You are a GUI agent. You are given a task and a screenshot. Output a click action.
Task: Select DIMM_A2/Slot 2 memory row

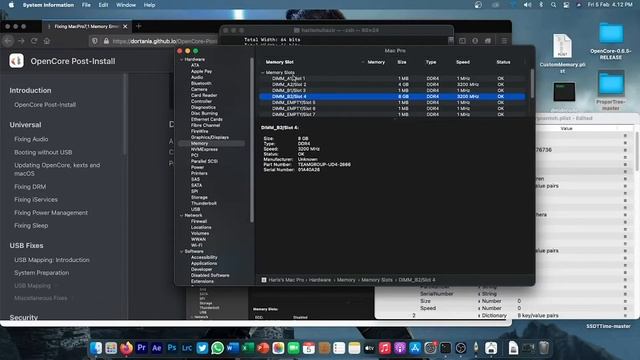pos(392,84)
